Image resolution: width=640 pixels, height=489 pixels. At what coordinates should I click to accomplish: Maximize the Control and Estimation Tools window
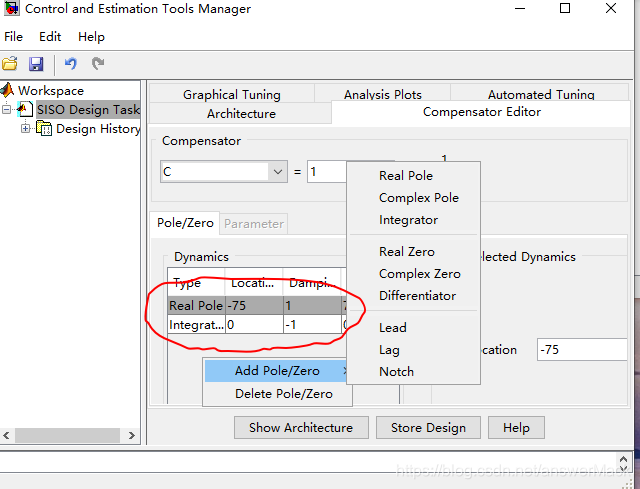click(565, 8)
